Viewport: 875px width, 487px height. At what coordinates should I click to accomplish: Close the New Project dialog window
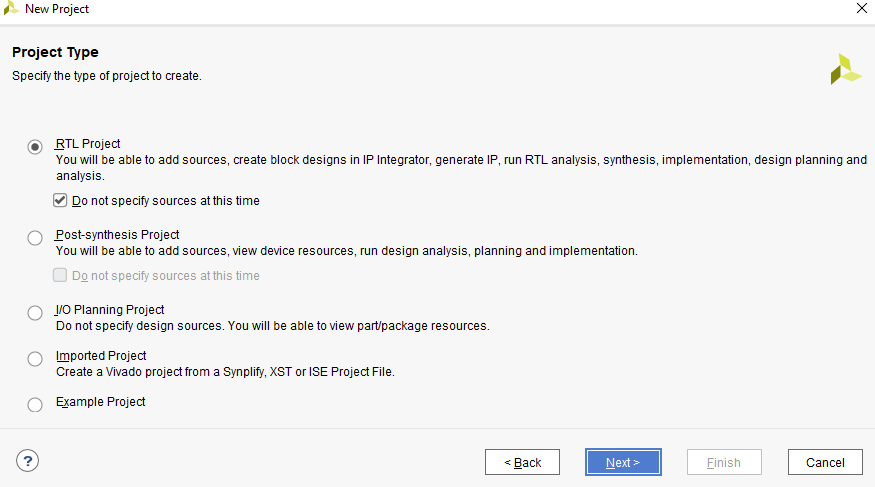pos(862,8)
